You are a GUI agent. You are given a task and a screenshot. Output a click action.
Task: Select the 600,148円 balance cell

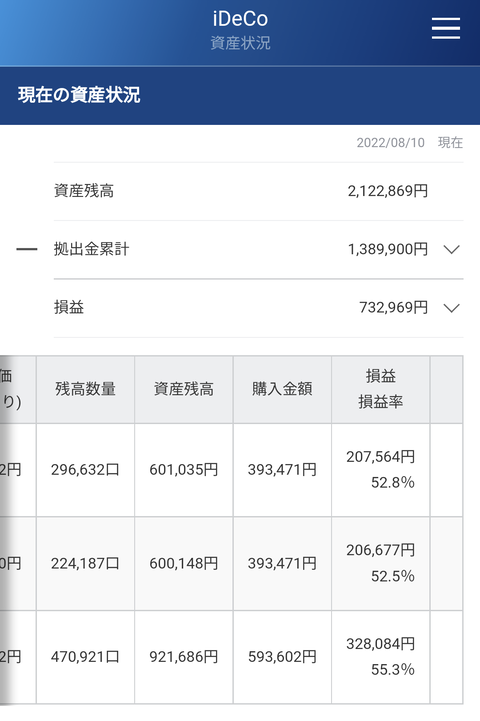tap(184, 563)
